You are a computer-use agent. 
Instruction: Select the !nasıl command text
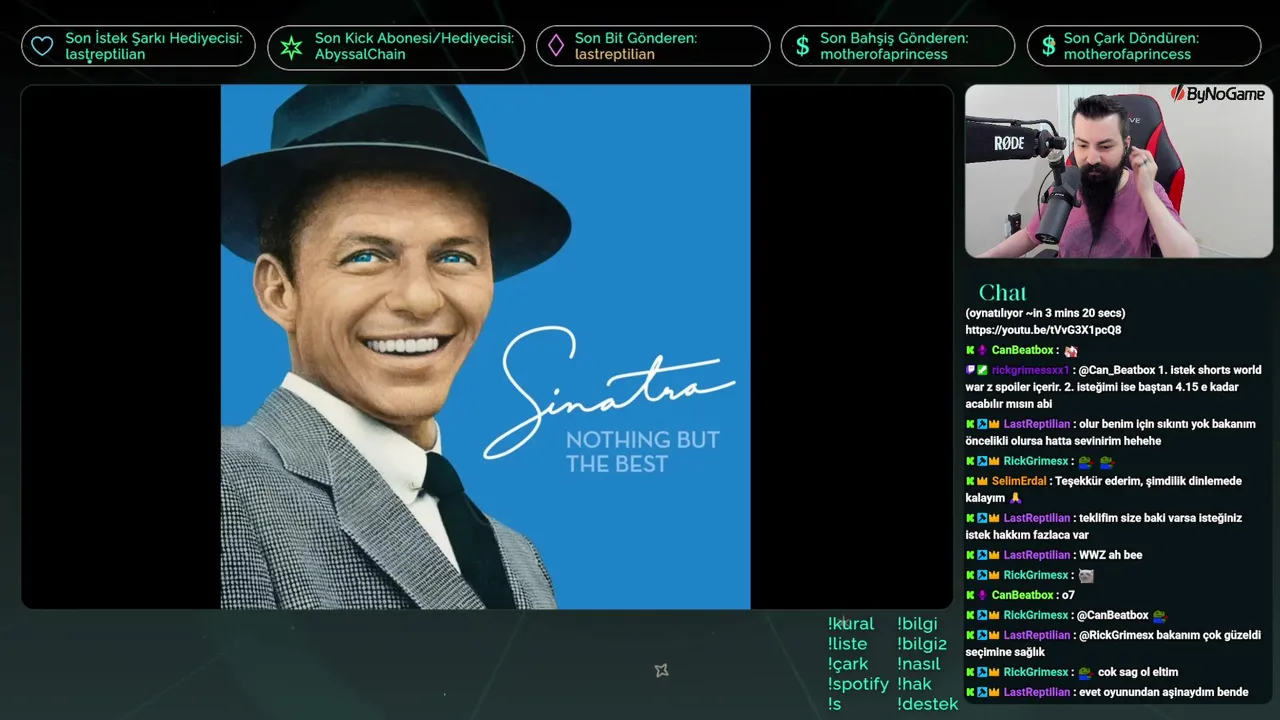click(919, 664)
